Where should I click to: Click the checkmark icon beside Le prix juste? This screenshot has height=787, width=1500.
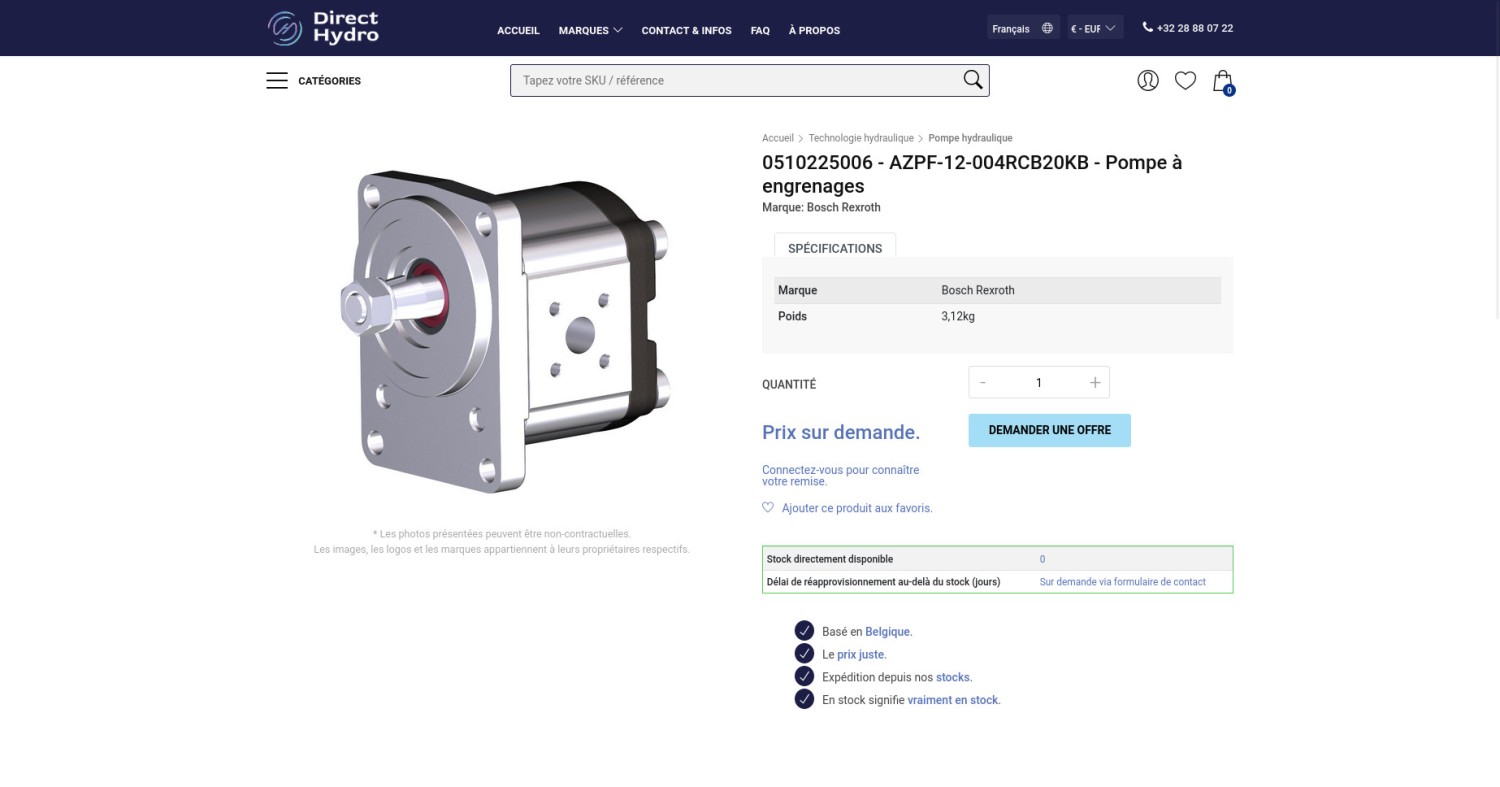point(804,654)
